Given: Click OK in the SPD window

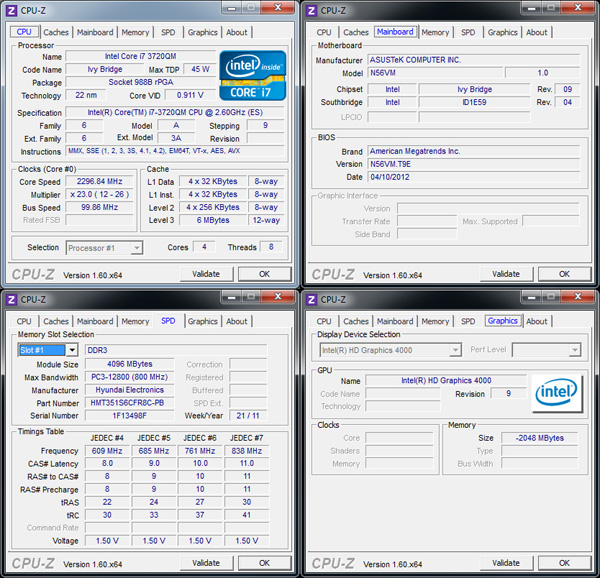Looking at the screenshot, I should 264,563.
